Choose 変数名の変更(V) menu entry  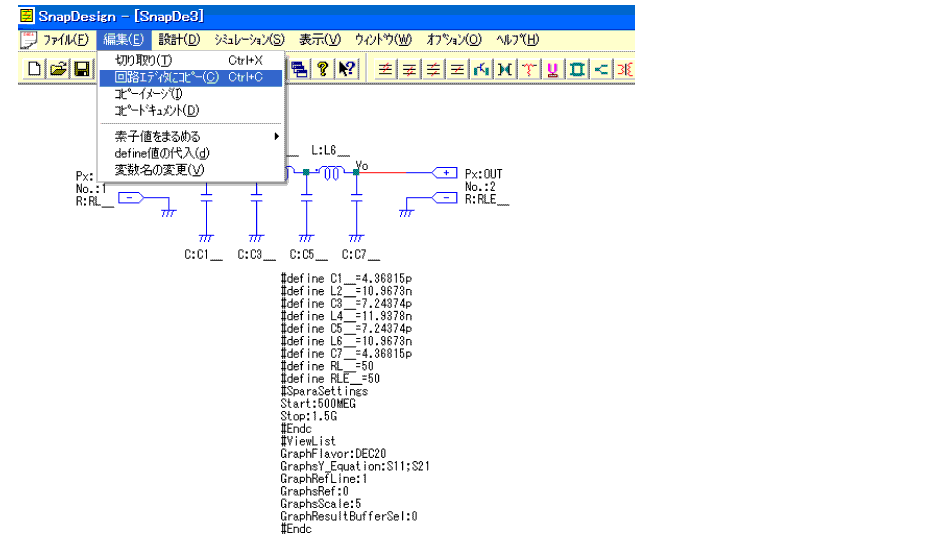point(191,170)
